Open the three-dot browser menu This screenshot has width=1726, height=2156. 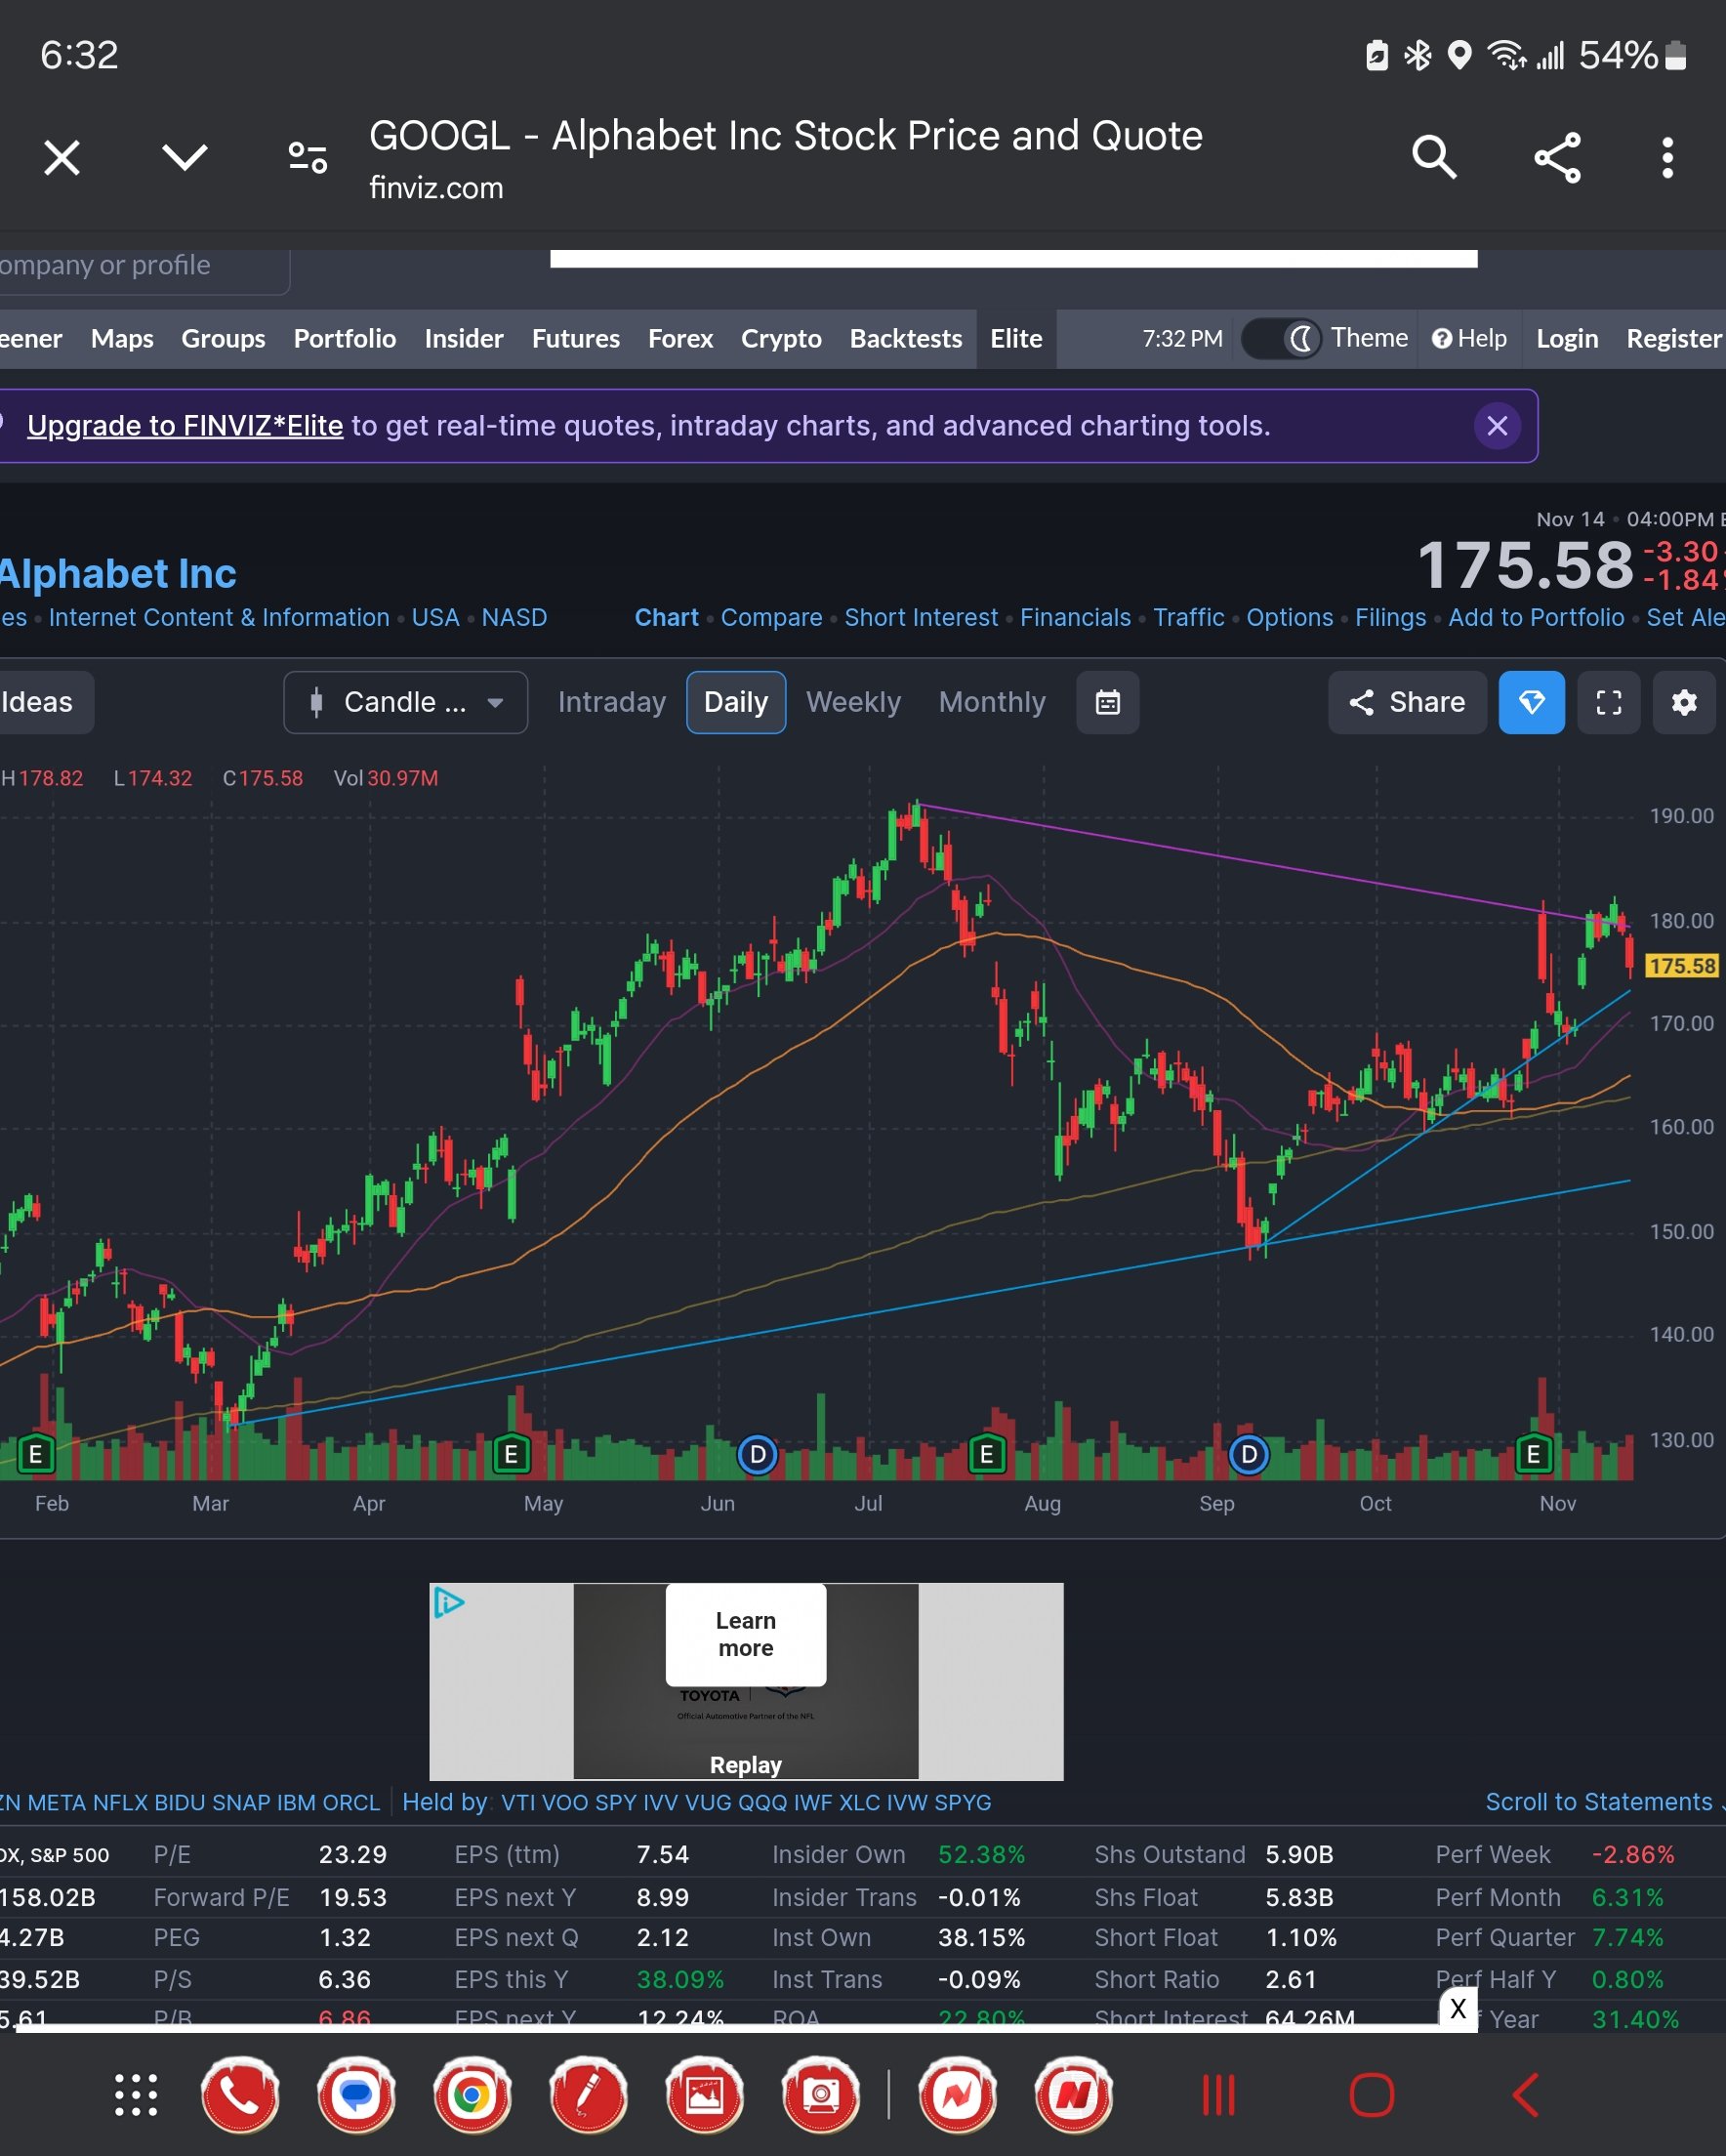[x=1667, y=158]
